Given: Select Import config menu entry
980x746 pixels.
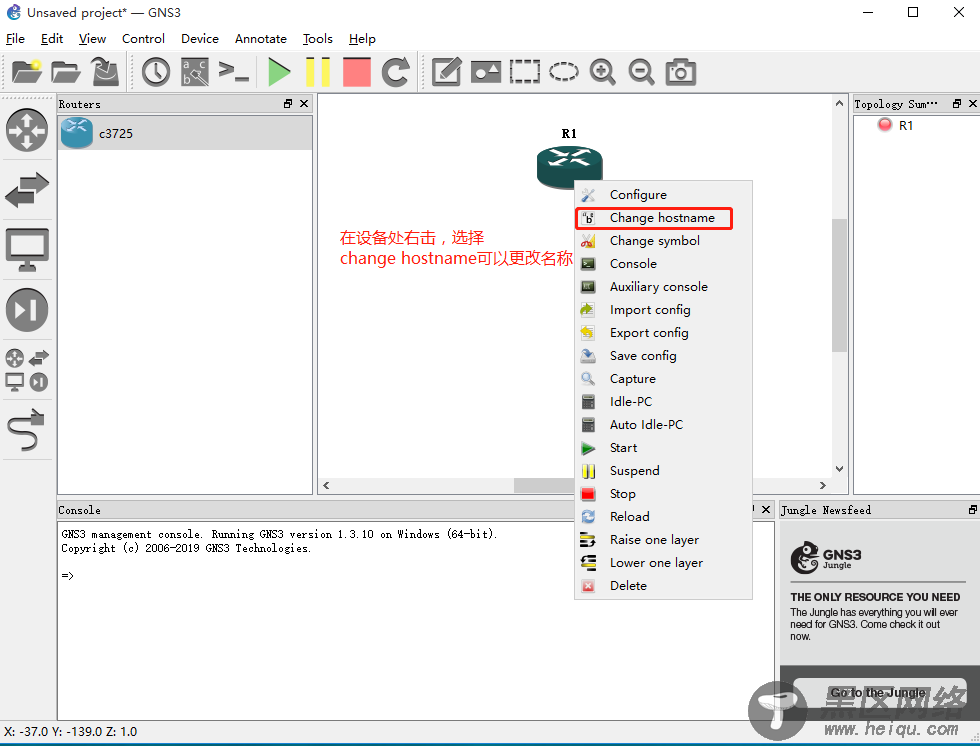Looking at the screenshot, I should click(663, 310).
